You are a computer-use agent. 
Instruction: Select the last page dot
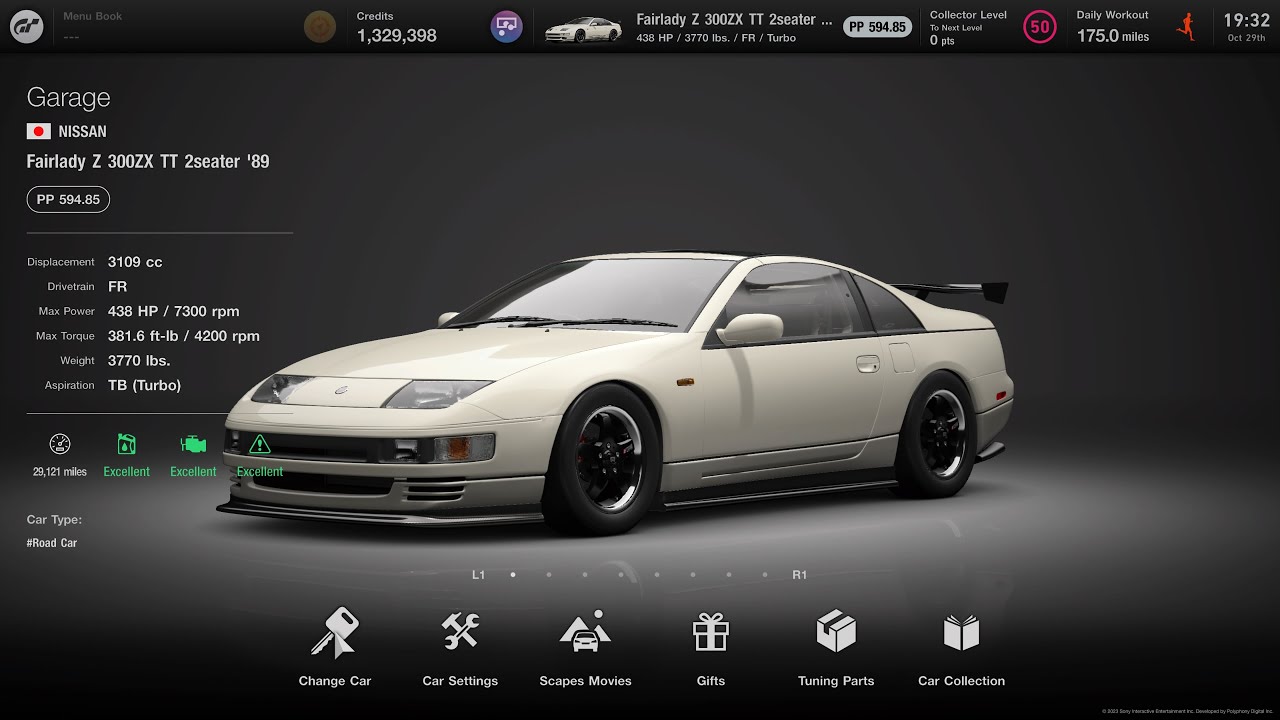pyautogui.click(x=765, y=575)
